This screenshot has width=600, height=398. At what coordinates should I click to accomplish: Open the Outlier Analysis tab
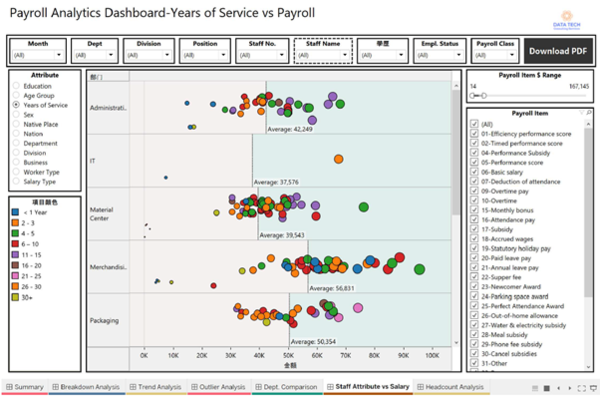[x=218, y=387]
